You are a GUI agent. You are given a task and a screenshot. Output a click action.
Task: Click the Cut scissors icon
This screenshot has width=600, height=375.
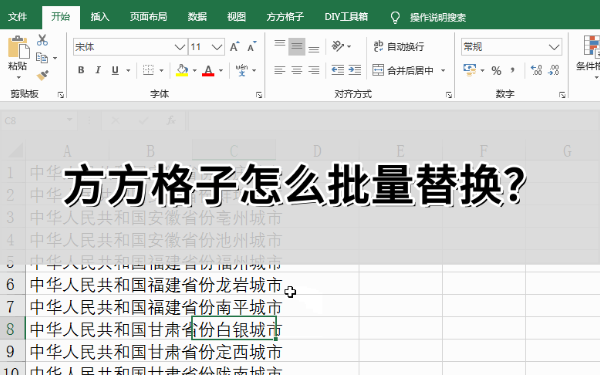click(x=42, y=40)
